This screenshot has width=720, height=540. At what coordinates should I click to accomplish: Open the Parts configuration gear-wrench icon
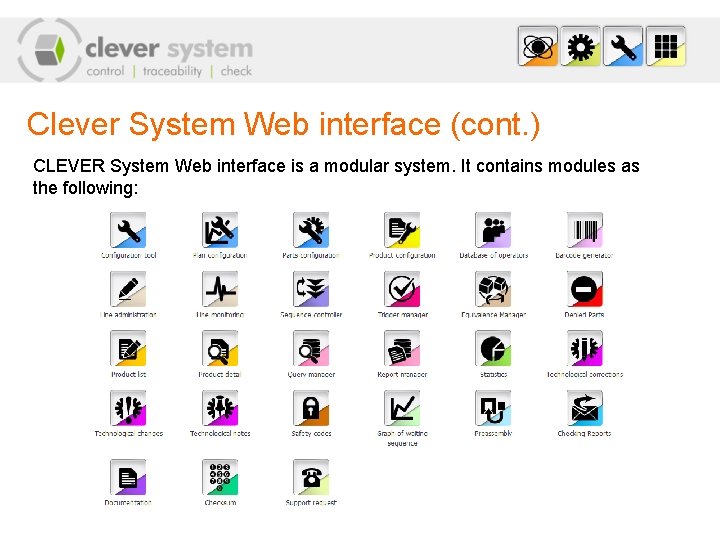pos(311,230)
